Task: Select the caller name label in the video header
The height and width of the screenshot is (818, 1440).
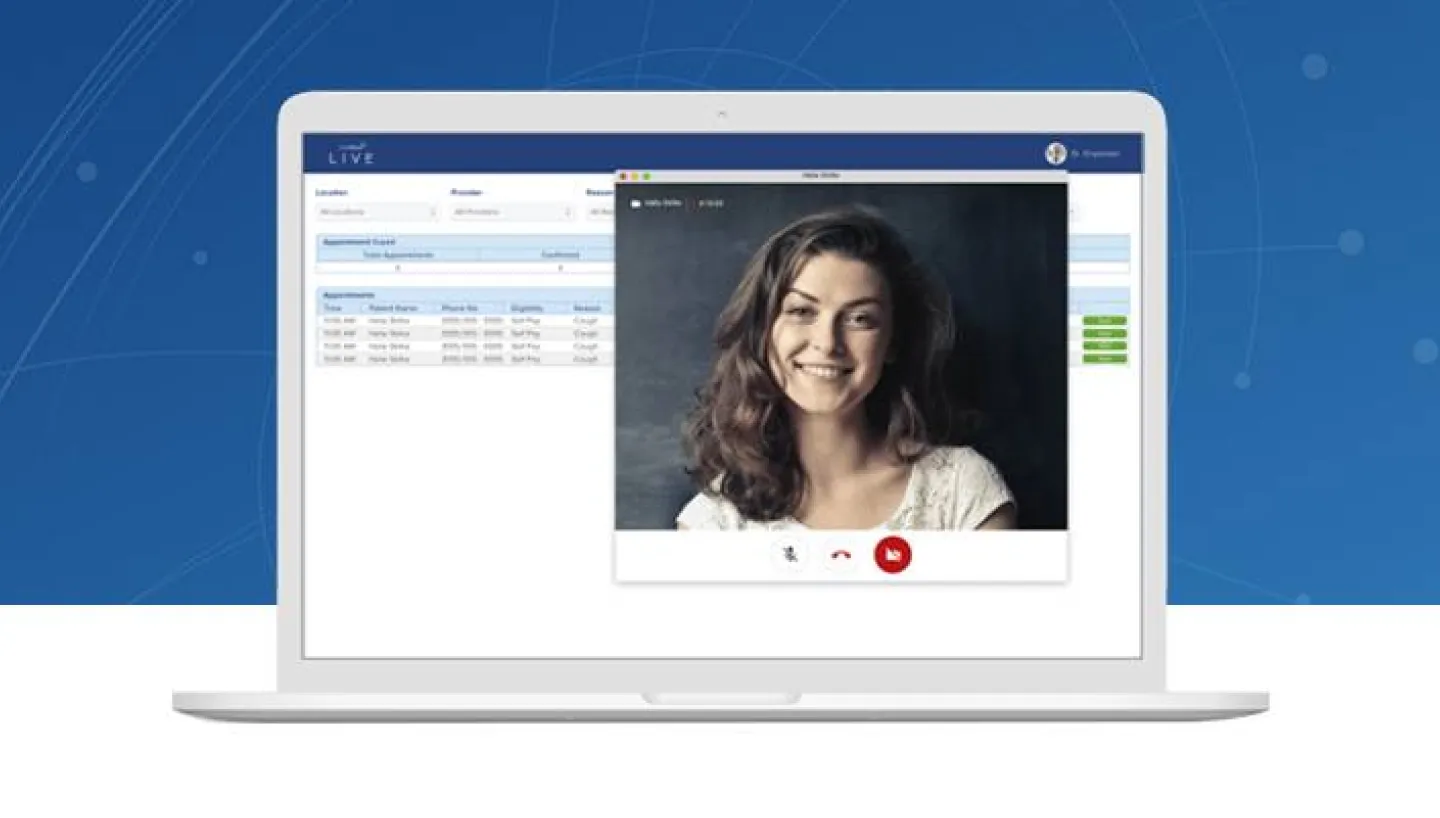Action: pos(664,201)
